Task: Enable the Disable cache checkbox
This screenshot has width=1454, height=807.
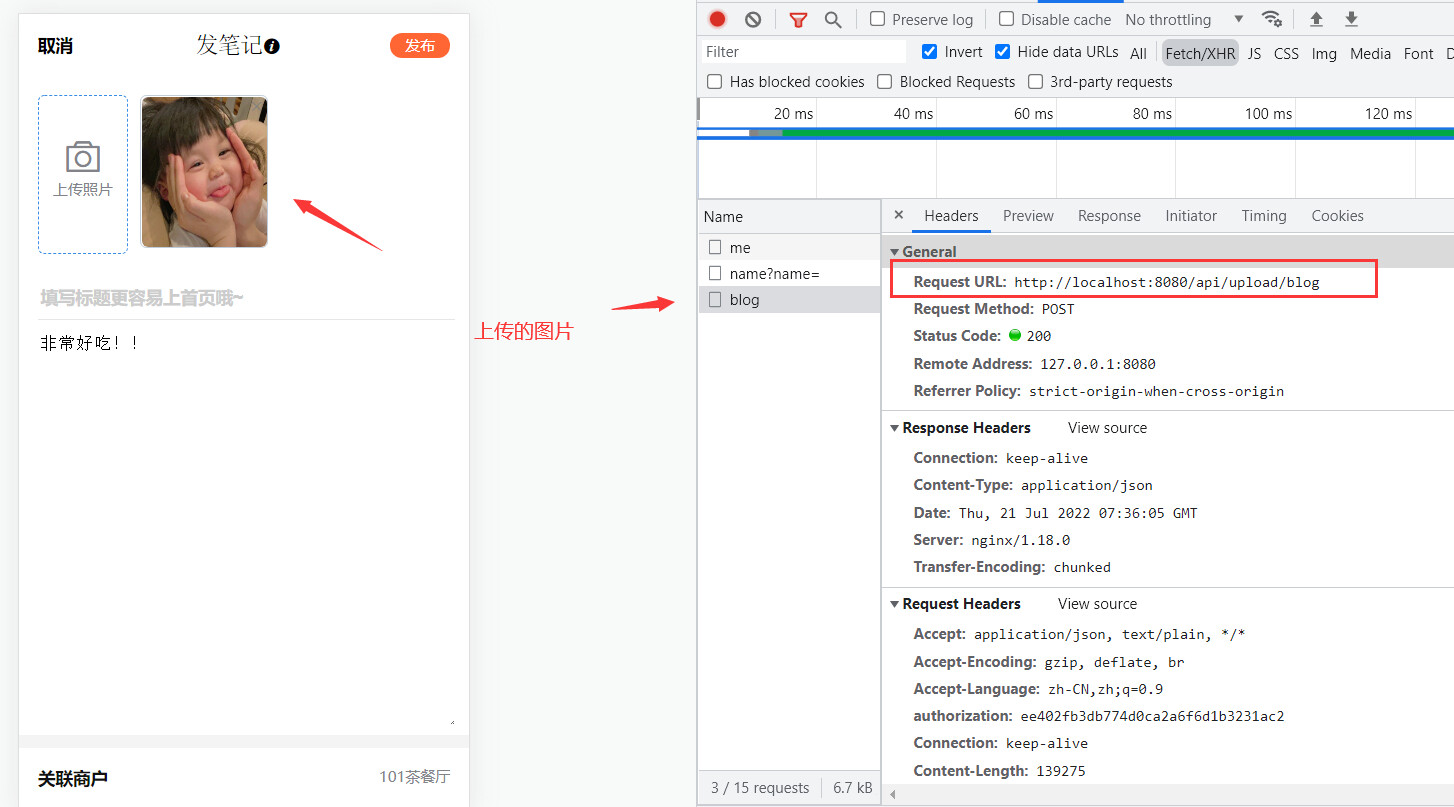Action: tap(1007, 19)
